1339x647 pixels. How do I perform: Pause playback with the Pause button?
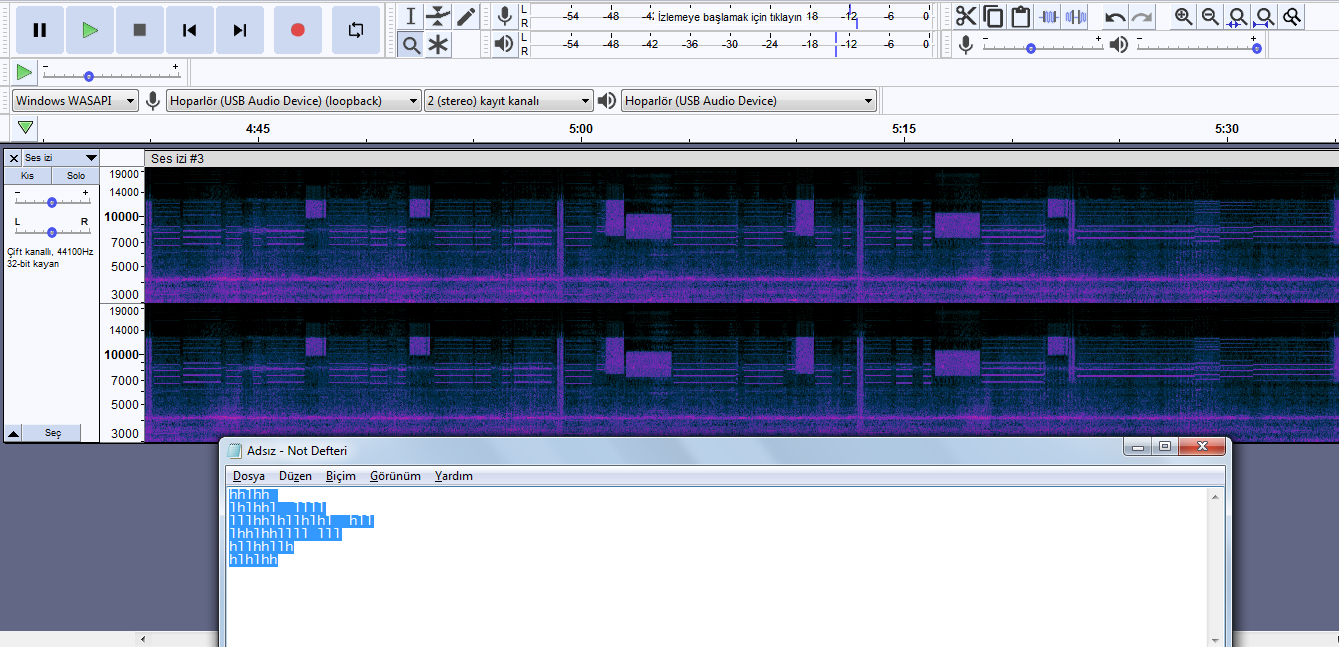pyautogui.click(x=40, y=30)
